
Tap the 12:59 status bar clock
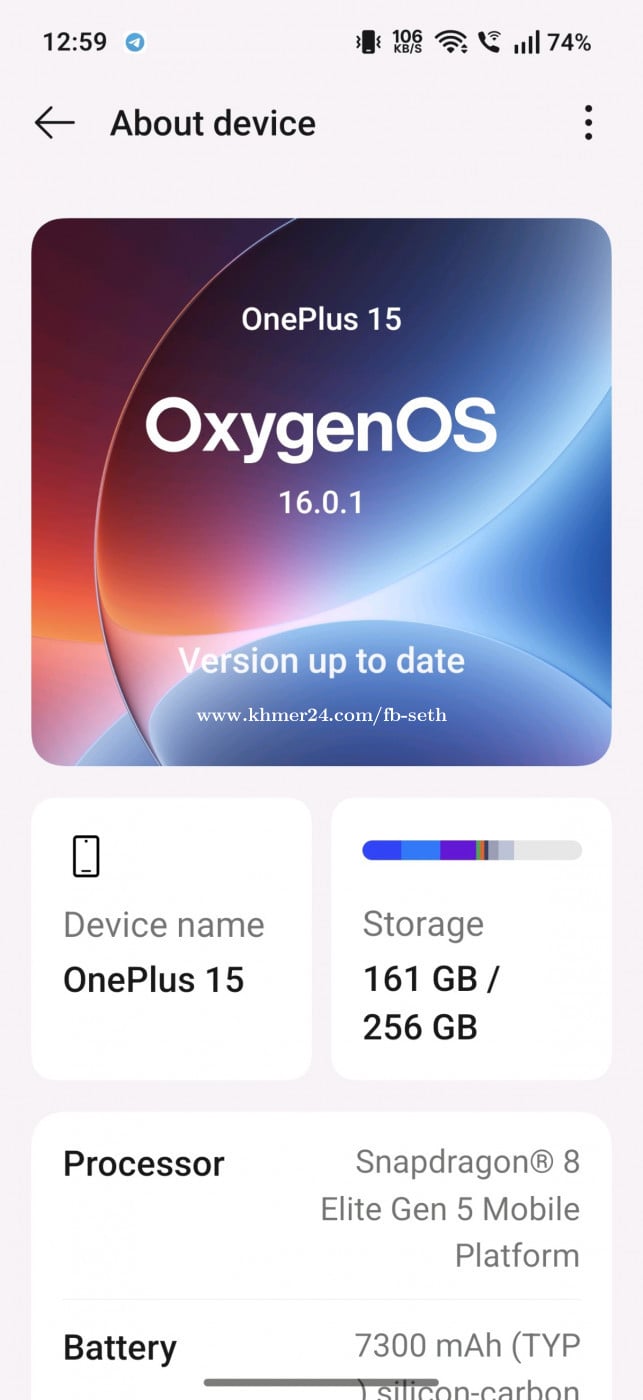click(x=74, y=42)
